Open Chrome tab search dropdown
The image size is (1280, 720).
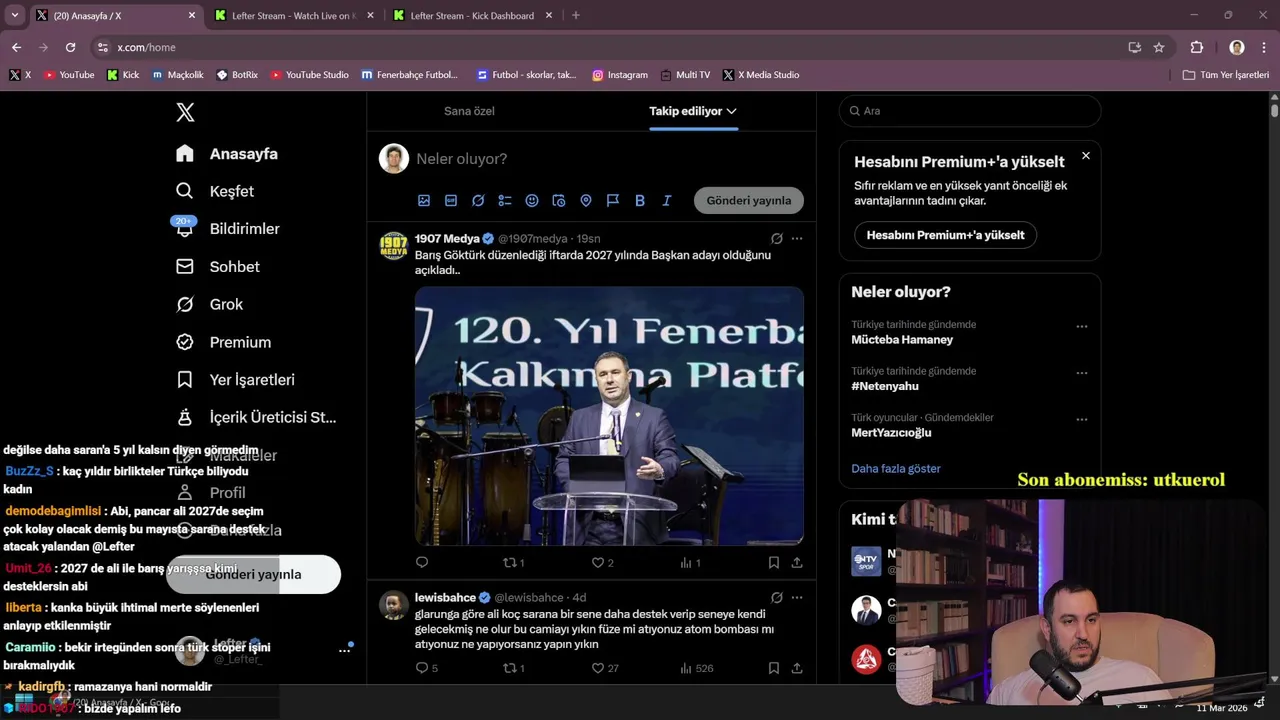click(x=15, y=16)
